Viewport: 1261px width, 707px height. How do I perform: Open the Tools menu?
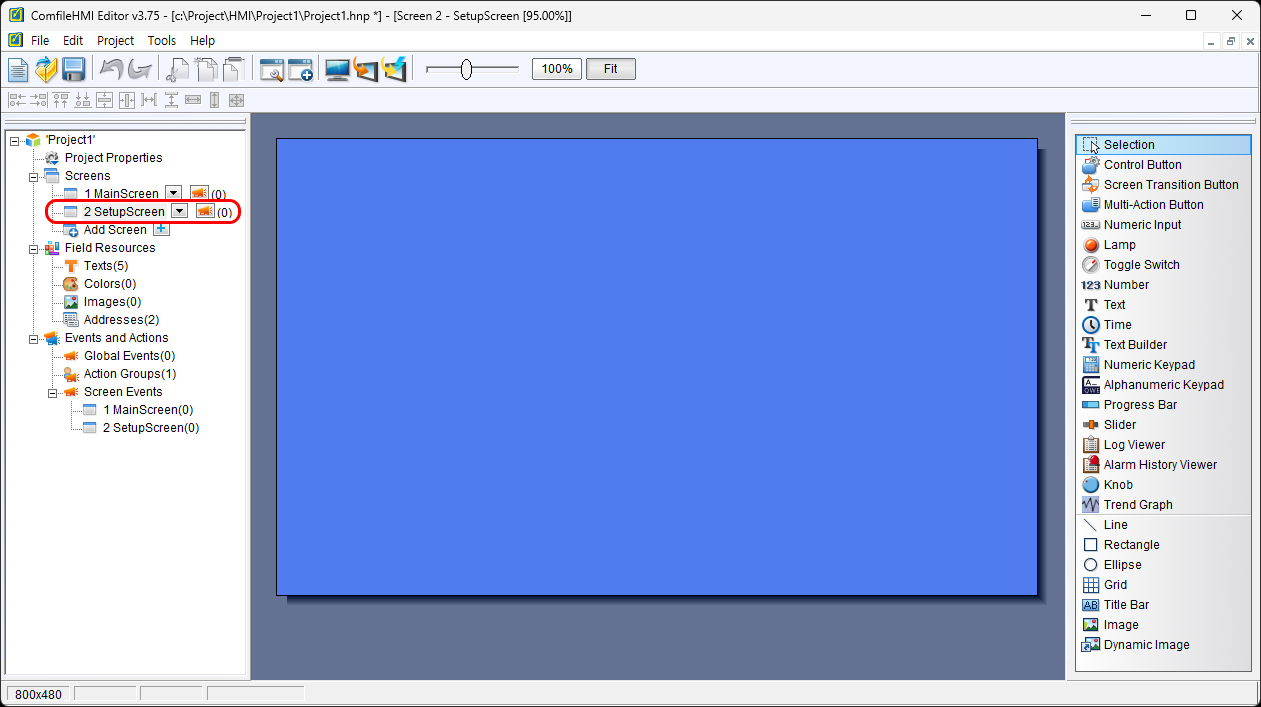click(161, 41)
